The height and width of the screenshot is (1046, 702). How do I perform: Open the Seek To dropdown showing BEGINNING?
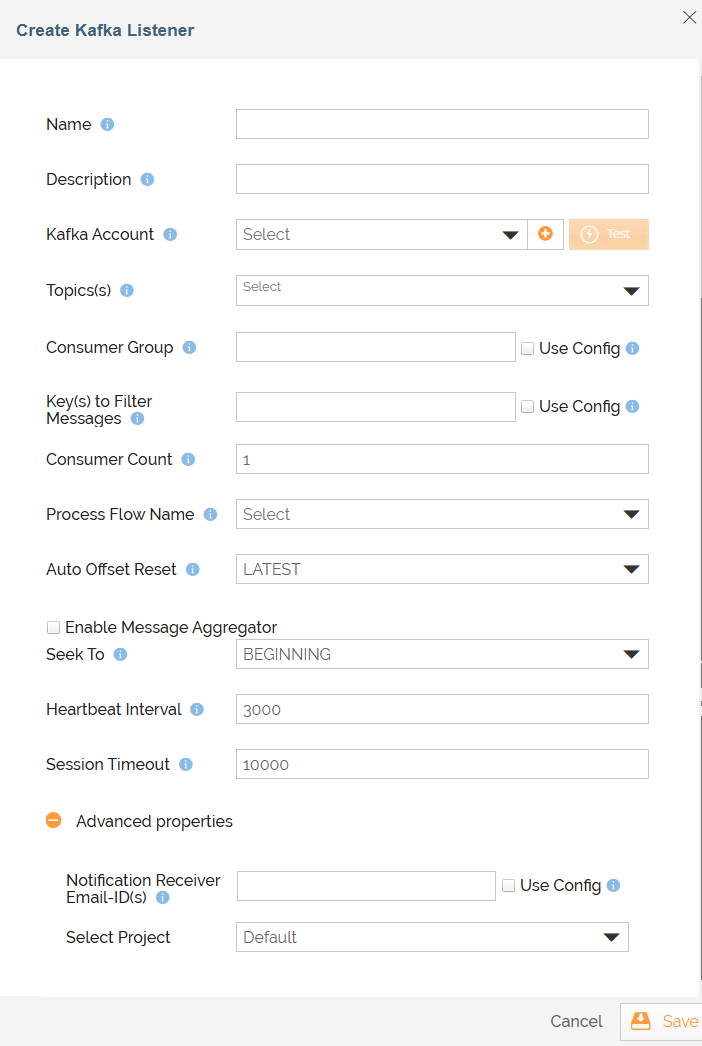pos(442,654)
